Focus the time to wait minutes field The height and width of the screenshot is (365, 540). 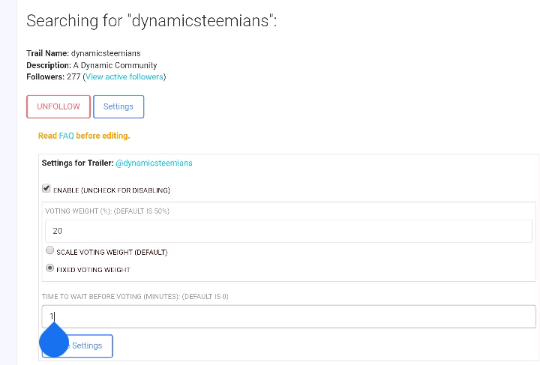(289, 316)
